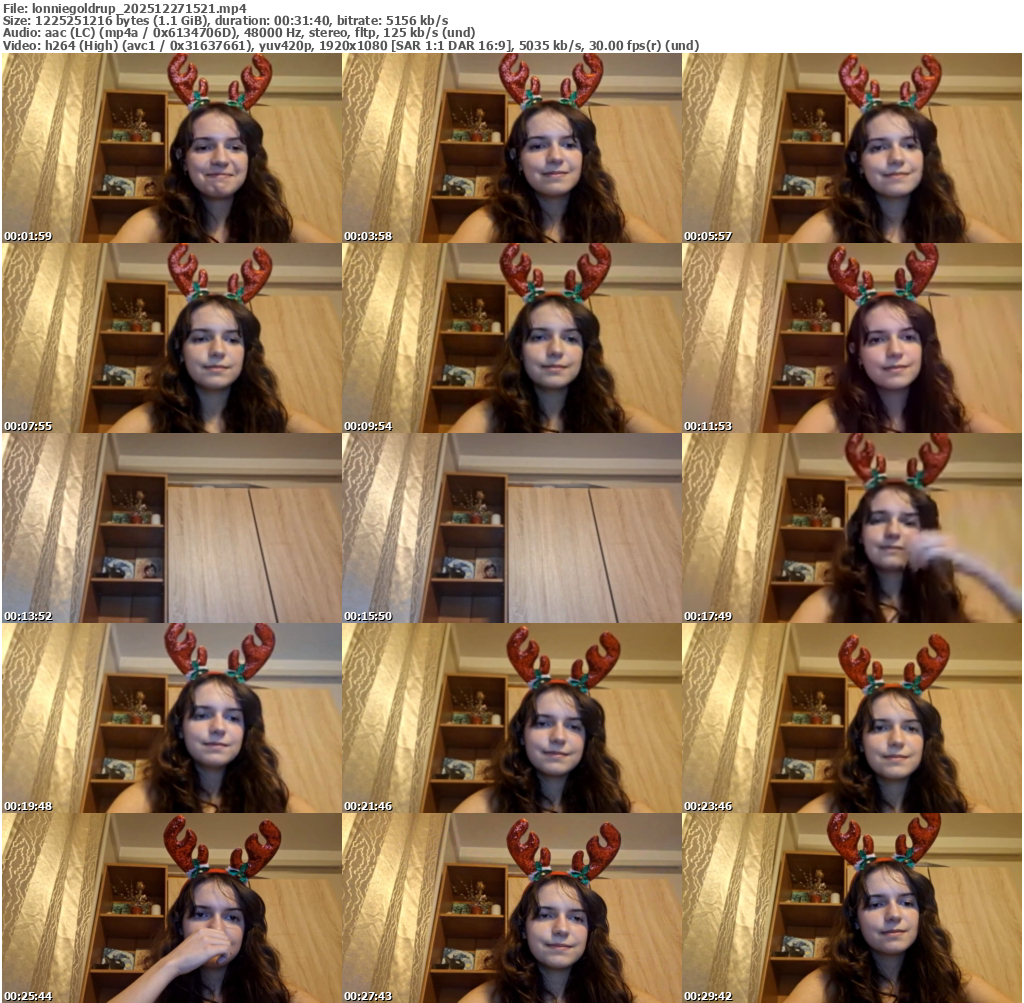Open the thumbnail stamped 00:05:57

coord(852,148)
